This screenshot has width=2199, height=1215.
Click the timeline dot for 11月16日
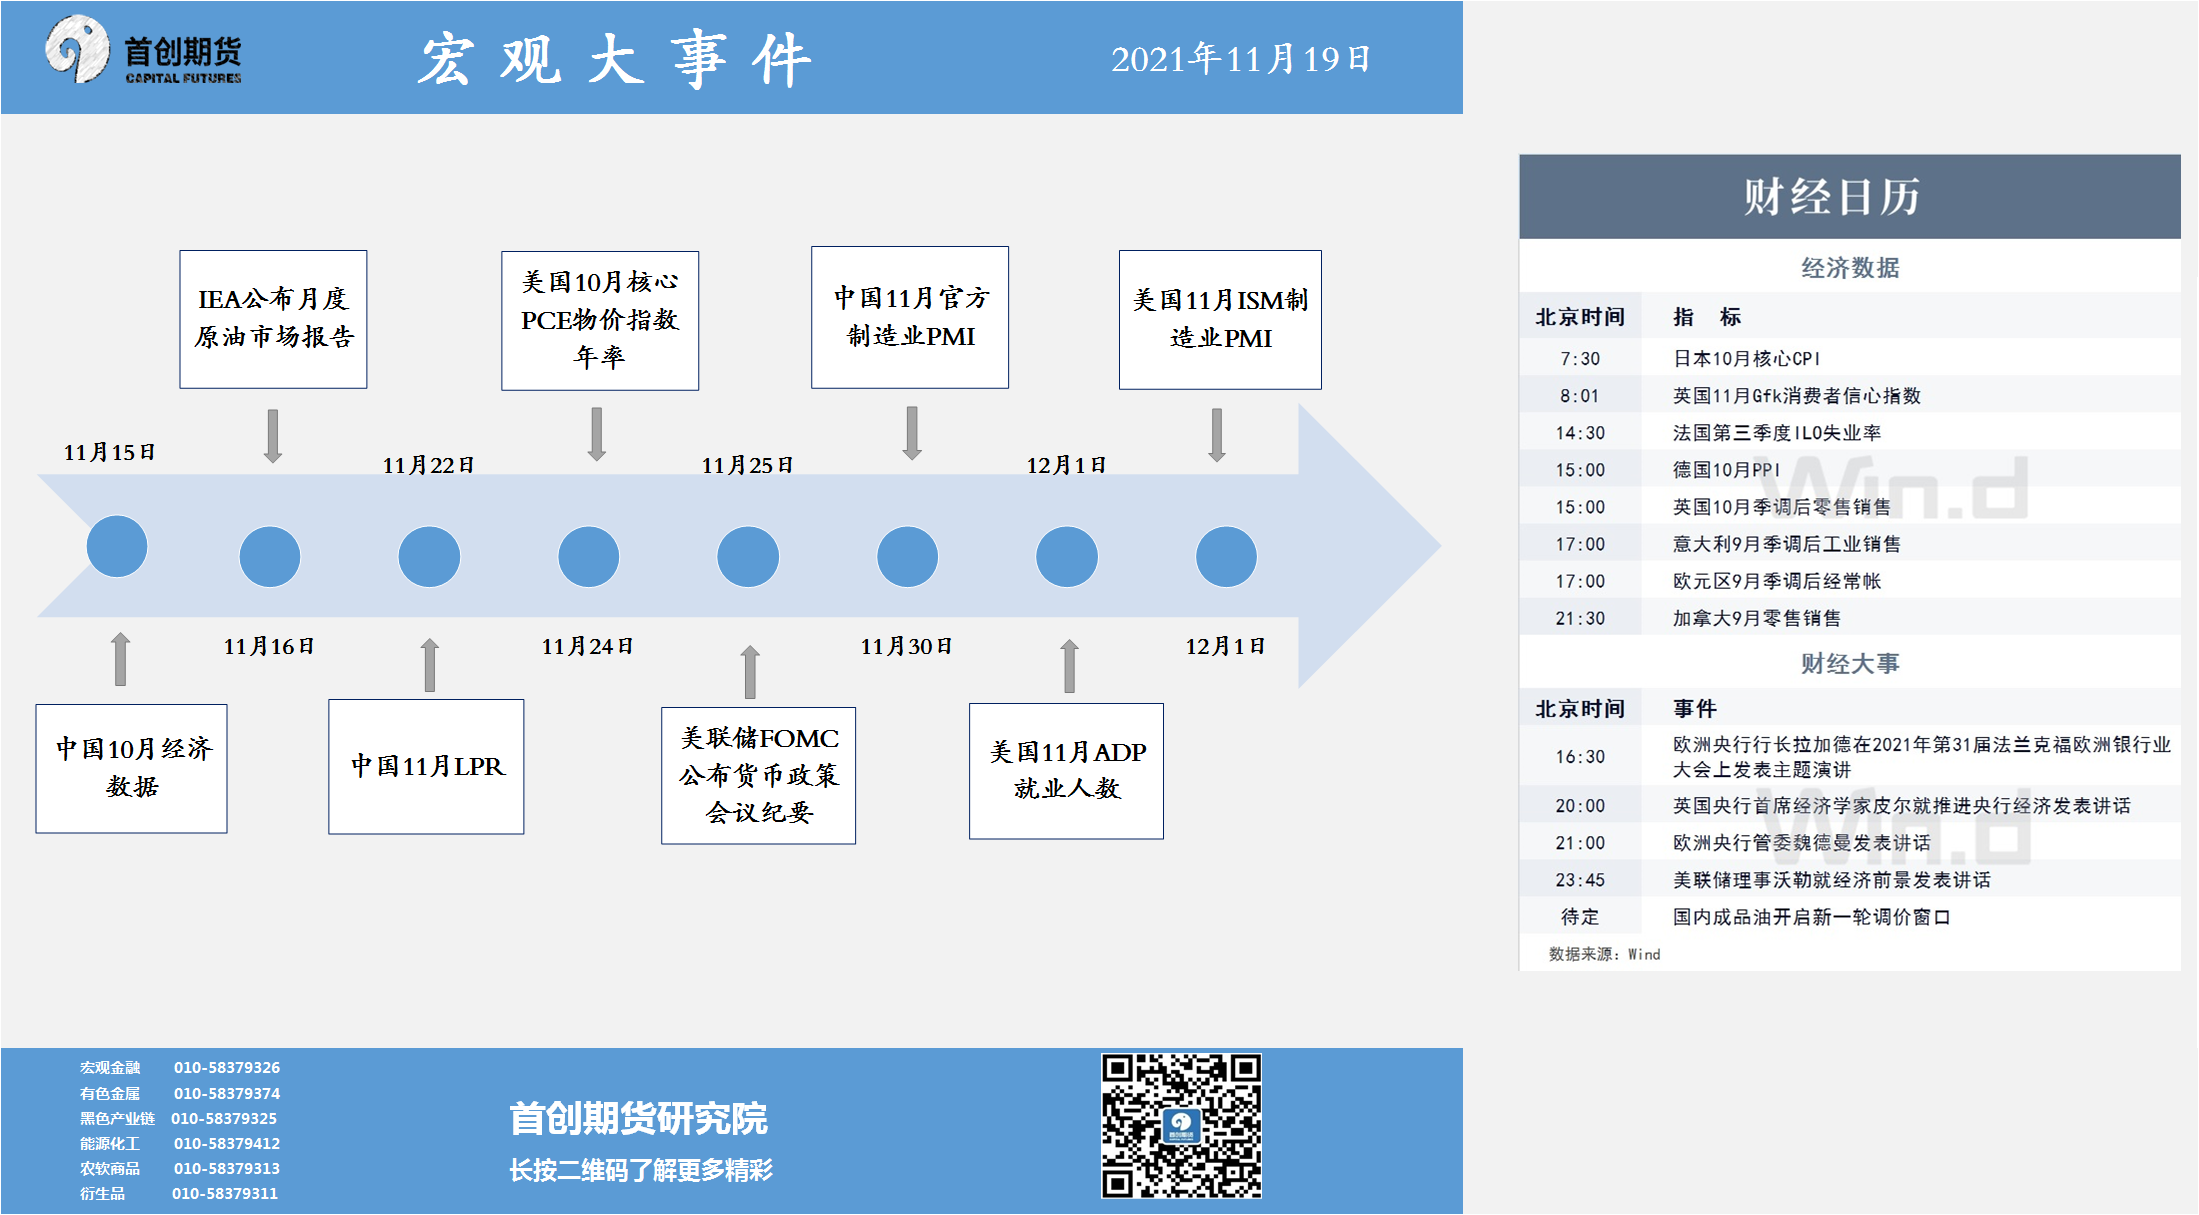pos(270,556)
